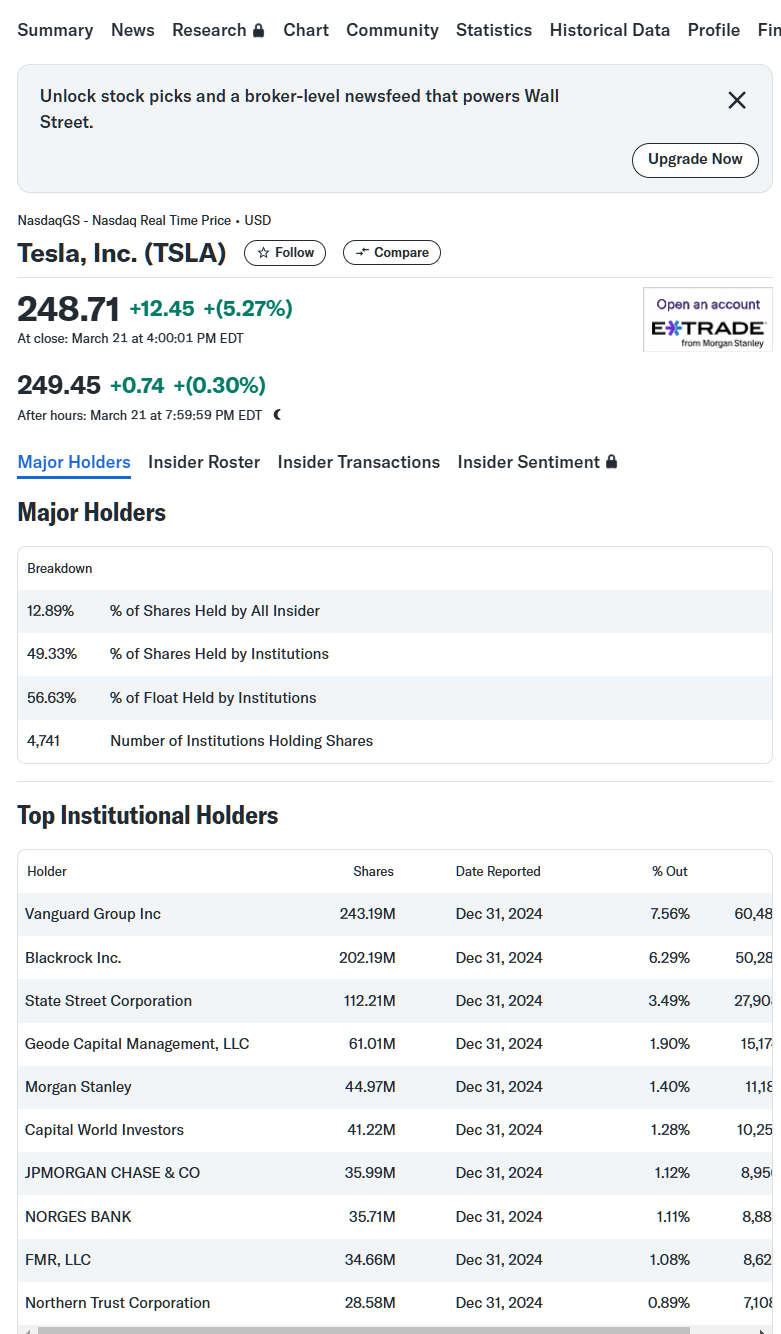Select Blackrock Inc. holder name
Screen dimensions: 781x1334
73,958
